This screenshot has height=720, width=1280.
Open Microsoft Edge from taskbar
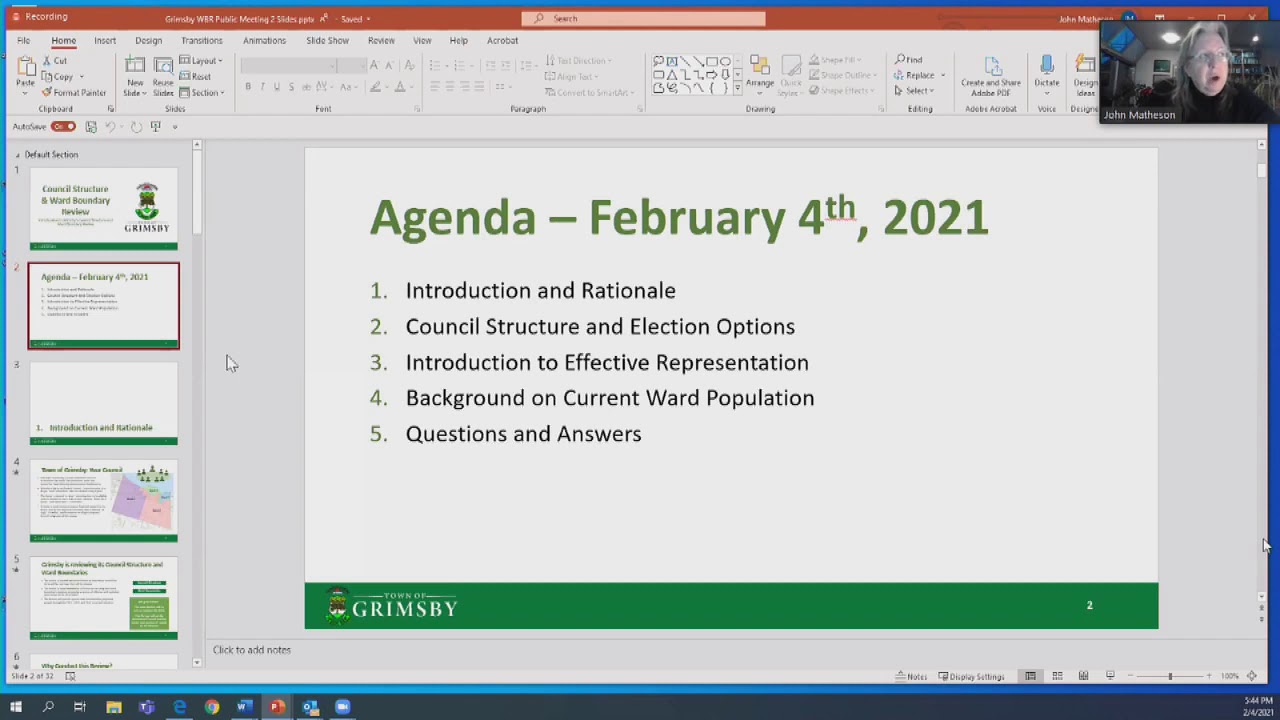point(179,707)
